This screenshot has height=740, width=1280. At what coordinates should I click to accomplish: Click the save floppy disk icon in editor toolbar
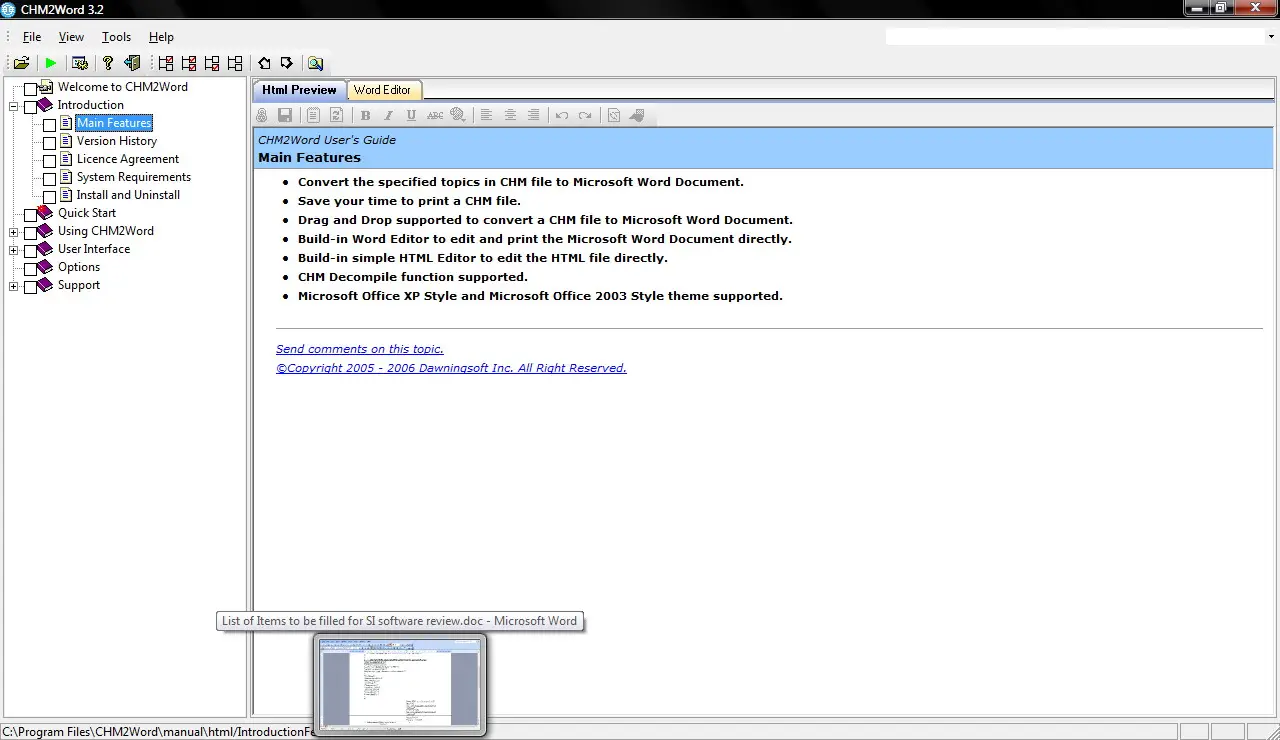[x=285, y=115]
